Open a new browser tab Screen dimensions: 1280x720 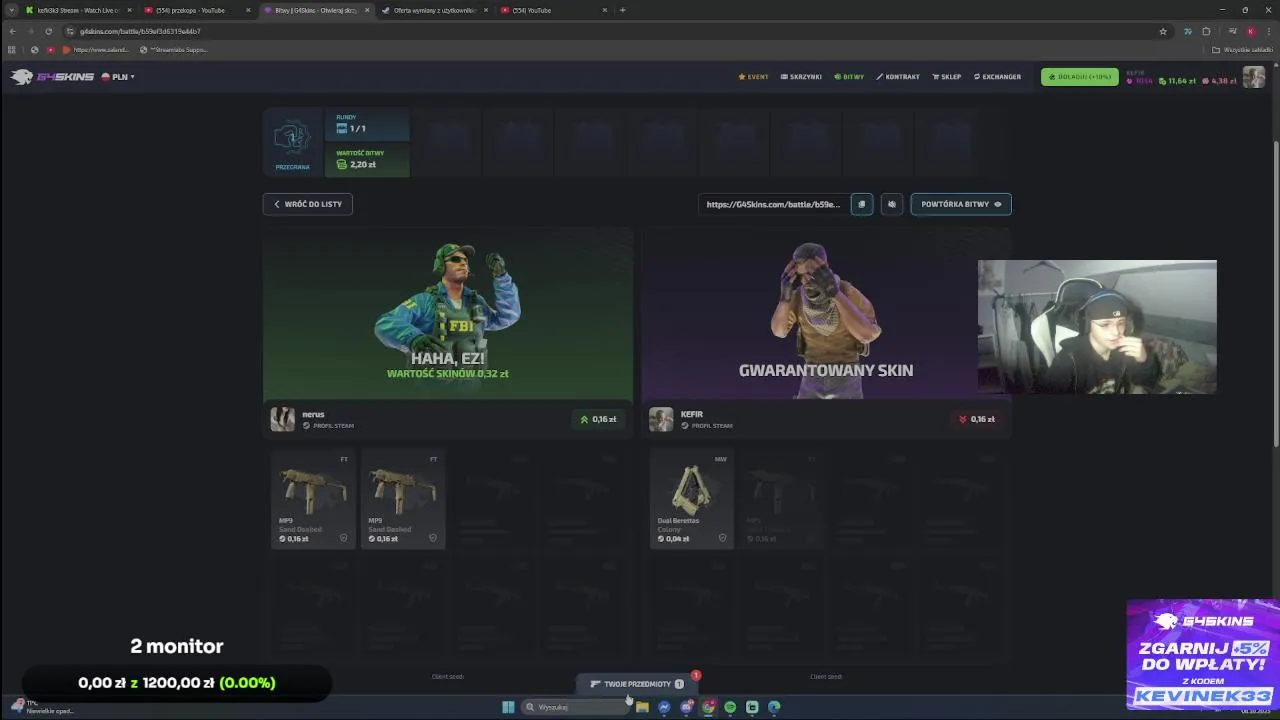[622, 10]
